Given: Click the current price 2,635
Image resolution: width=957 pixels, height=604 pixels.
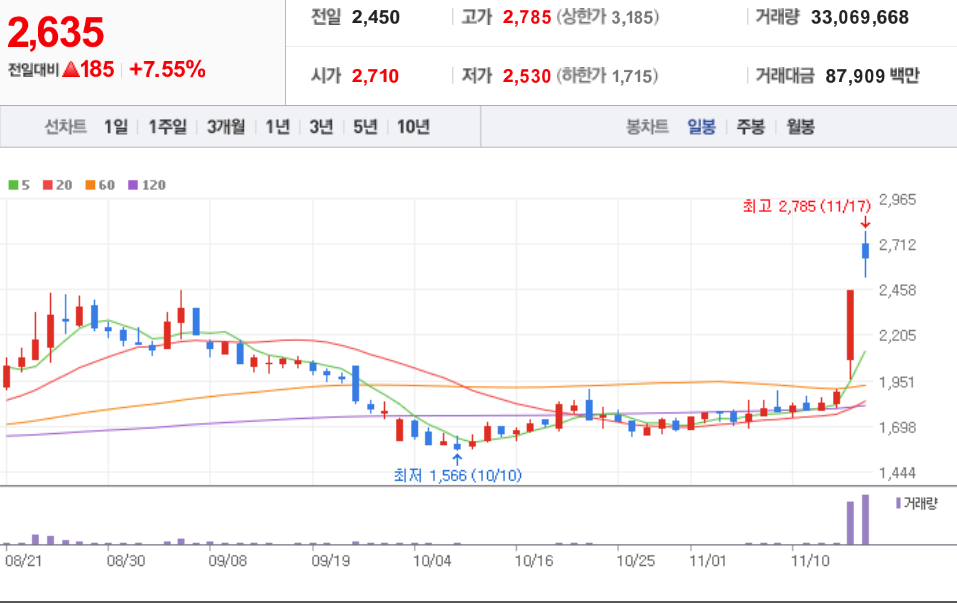Looking at the screenshot, I should pyautogui.click(x=56, y=32).
